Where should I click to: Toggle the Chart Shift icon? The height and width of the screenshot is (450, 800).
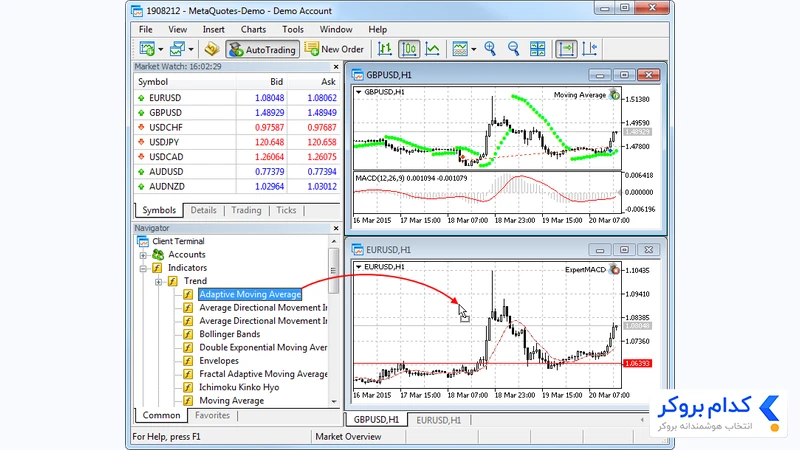[589, 49]
